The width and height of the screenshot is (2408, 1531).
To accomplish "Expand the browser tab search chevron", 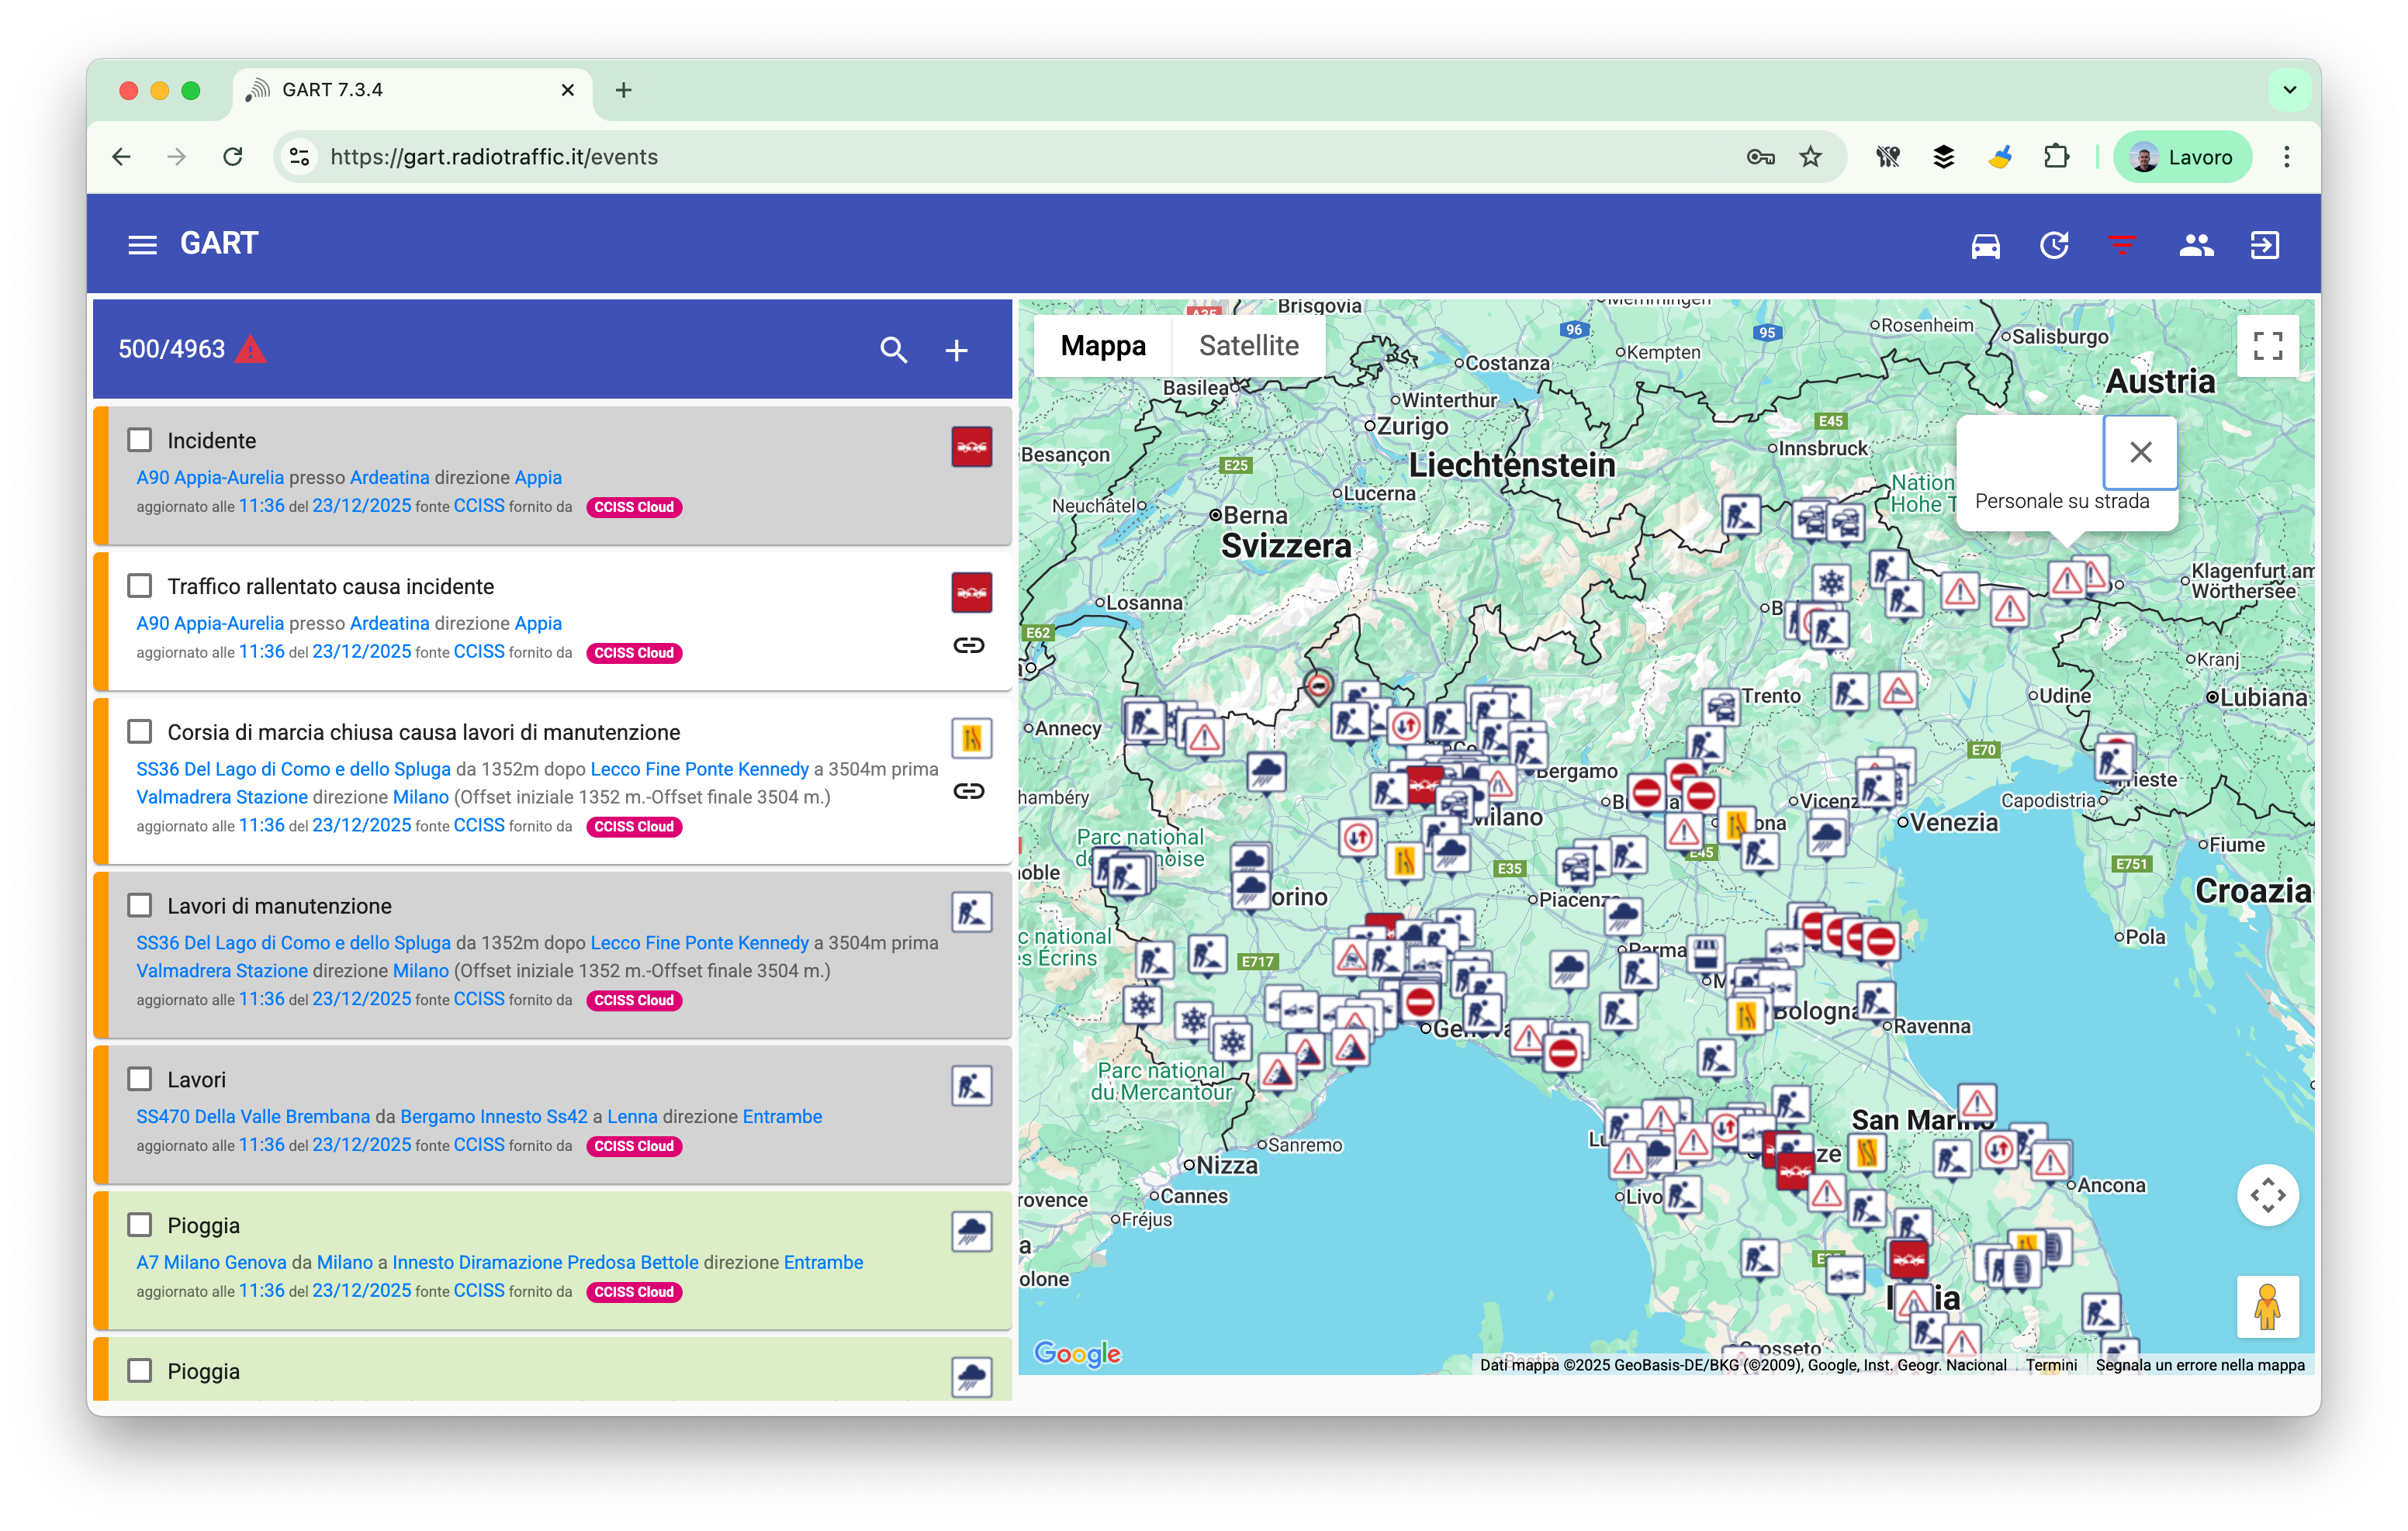I will click(2289, 90).
